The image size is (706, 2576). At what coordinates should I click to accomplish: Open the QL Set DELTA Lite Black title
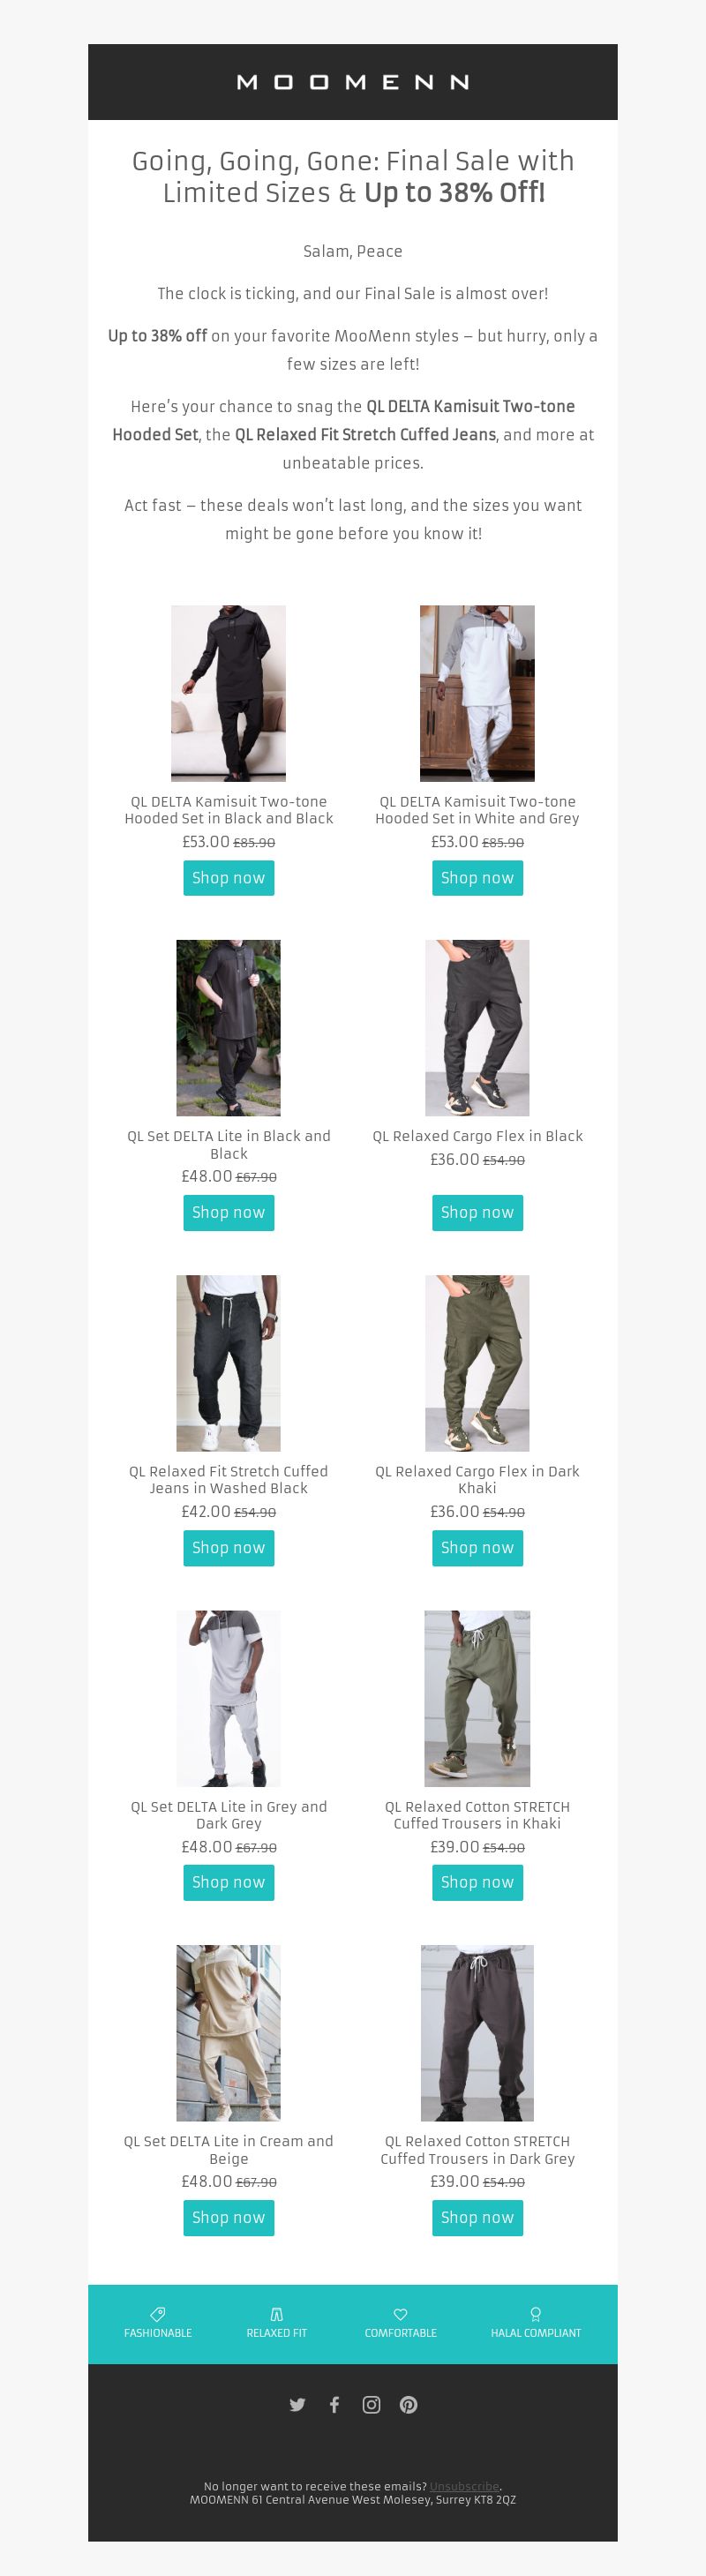click(x=228, y=1144)
